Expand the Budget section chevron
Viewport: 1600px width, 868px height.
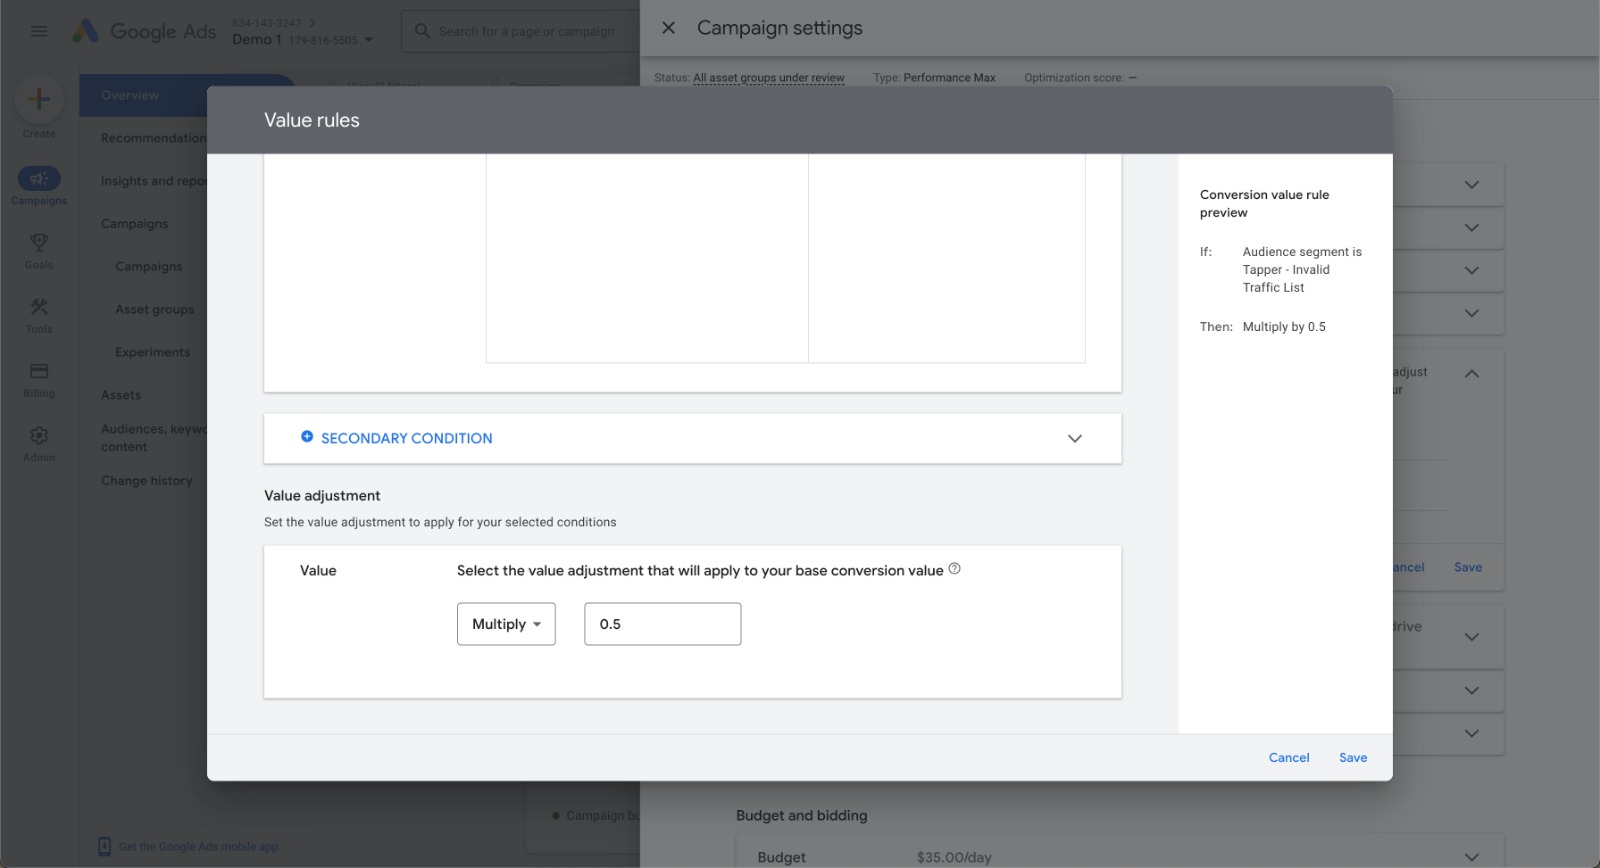click(x=1471, y=857)
